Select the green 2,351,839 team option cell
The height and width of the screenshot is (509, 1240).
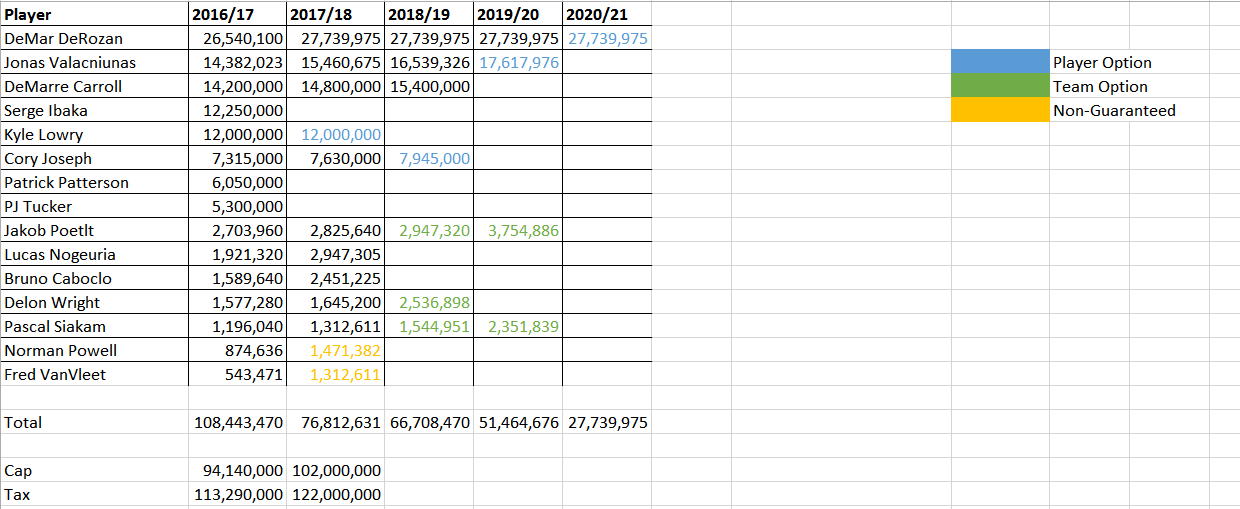pyautogui.click(x=518, y=326)
